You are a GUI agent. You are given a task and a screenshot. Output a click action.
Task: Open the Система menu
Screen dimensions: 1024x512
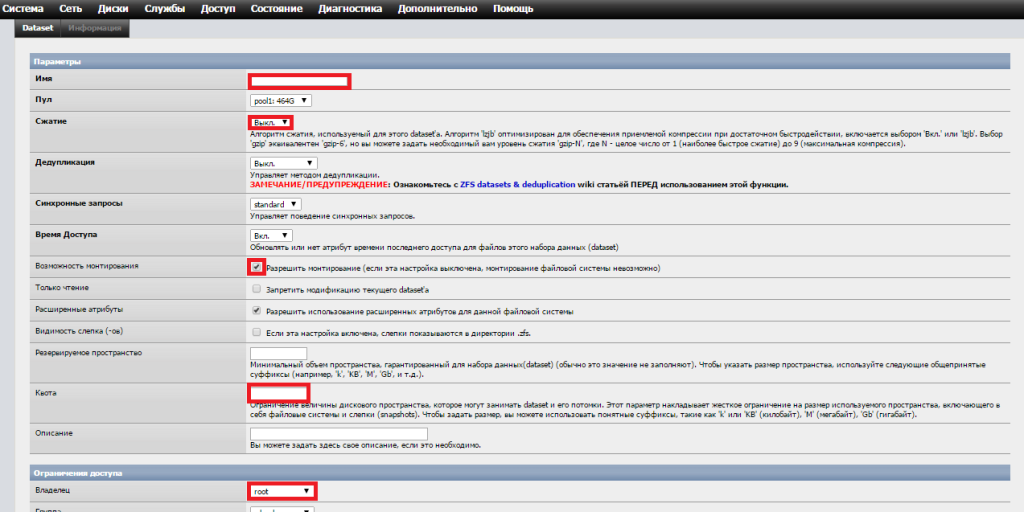click(22, 9)
